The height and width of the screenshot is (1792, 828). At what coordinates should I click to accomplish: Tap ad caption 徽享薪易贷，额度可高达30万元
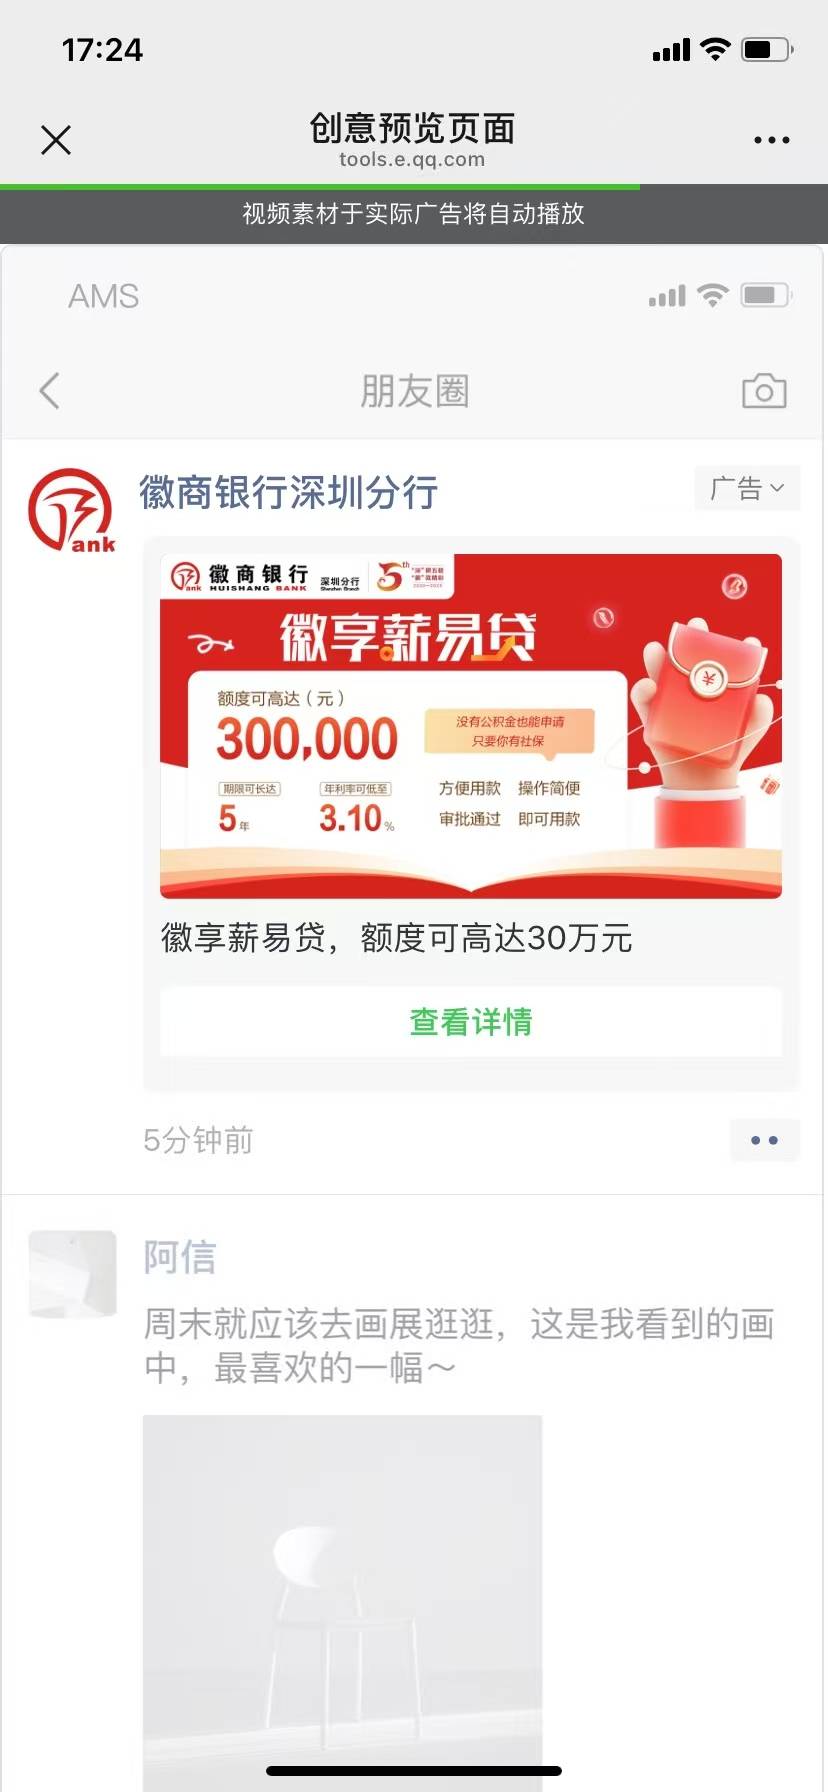click(396, 938)
